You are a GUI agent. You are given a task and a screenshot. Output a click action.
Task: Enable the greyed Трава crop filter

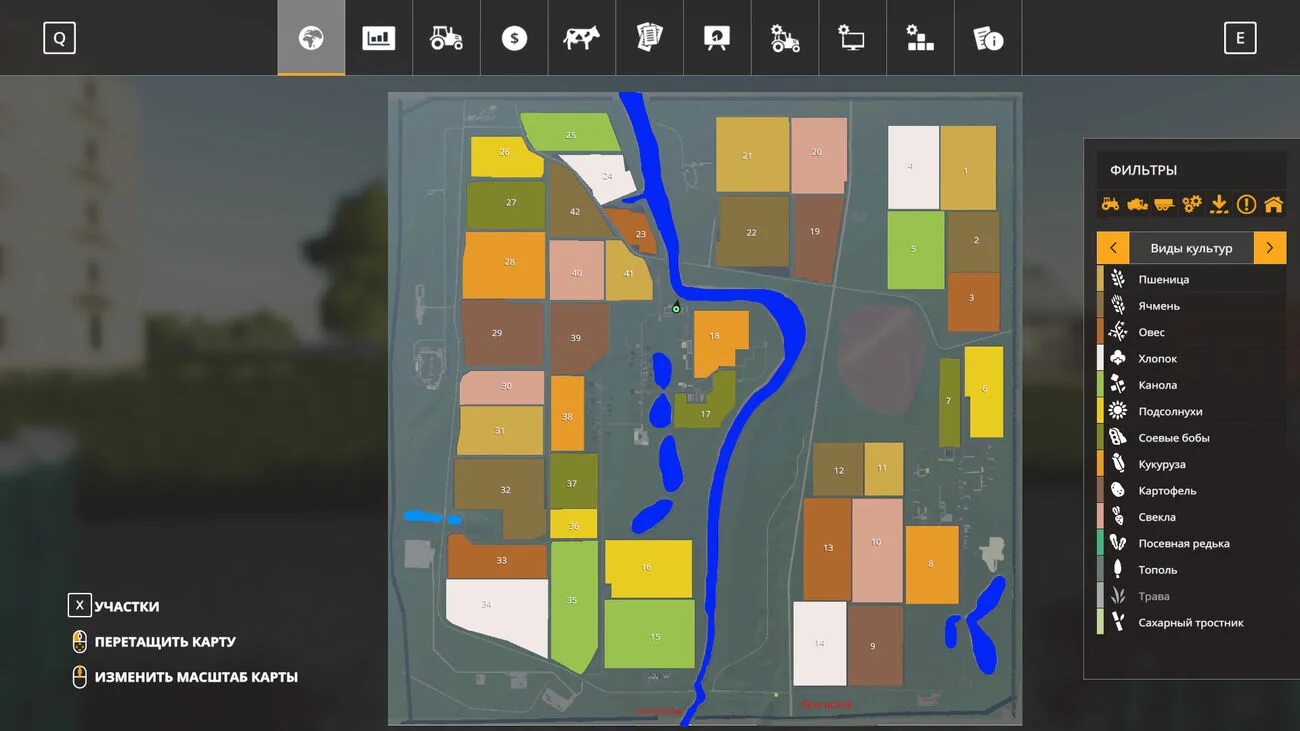click(x=1191, y=596)
